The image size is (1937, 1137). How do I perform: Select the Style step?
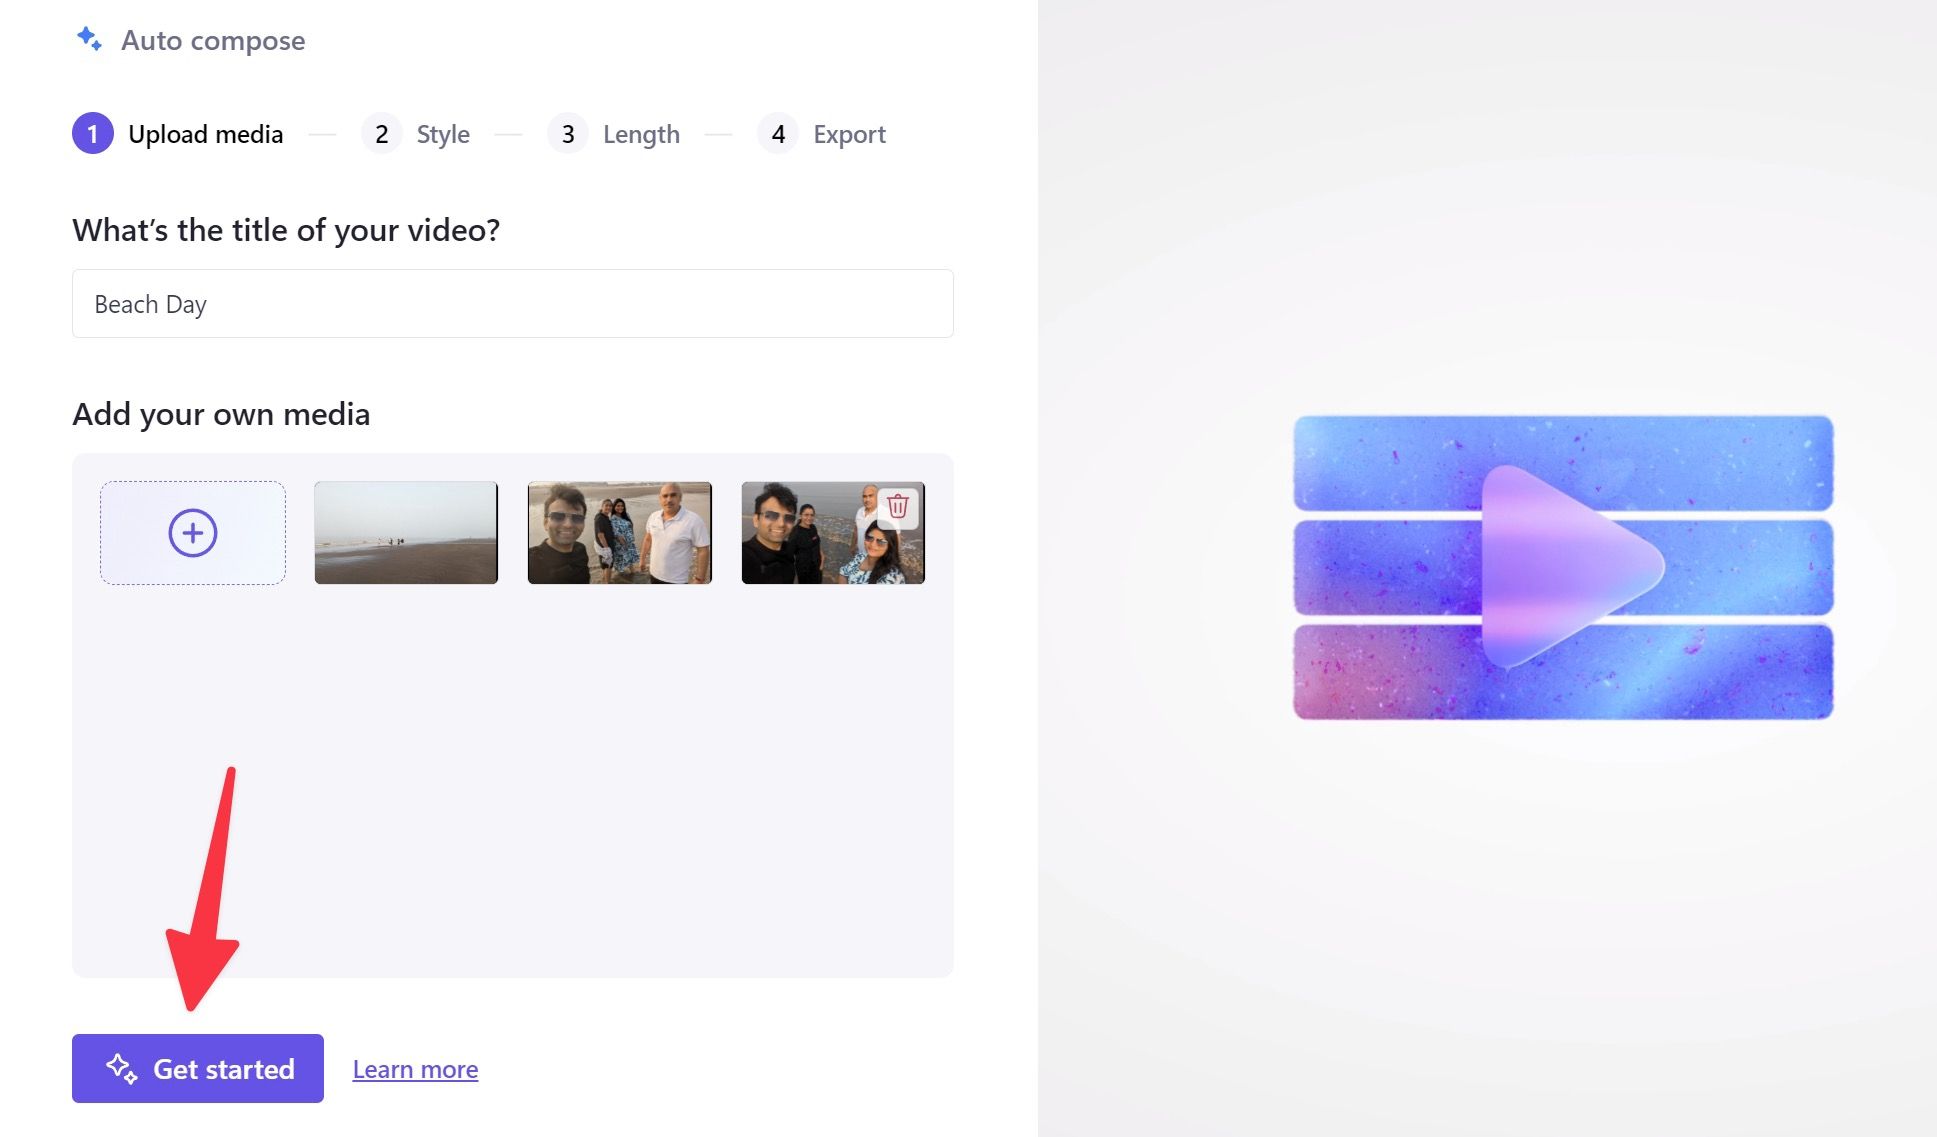442,134
